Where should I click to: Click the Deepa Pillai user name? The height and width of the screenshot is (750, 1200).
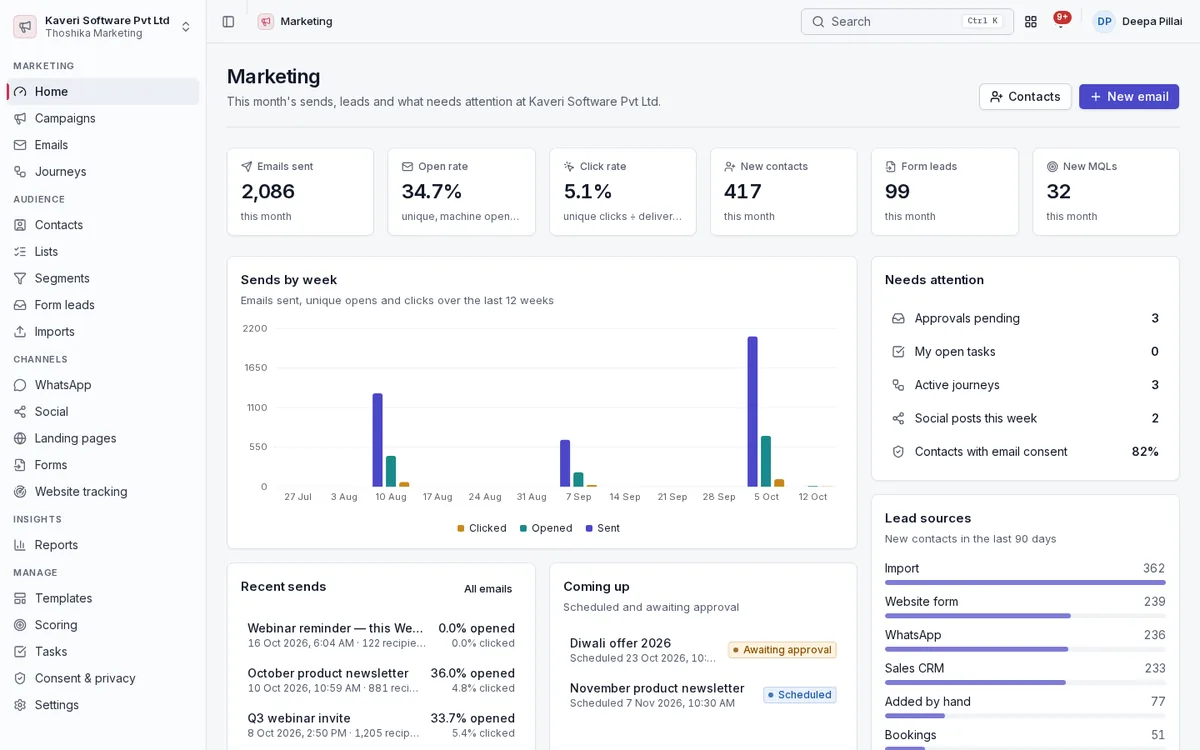(x=1152, y=21)
